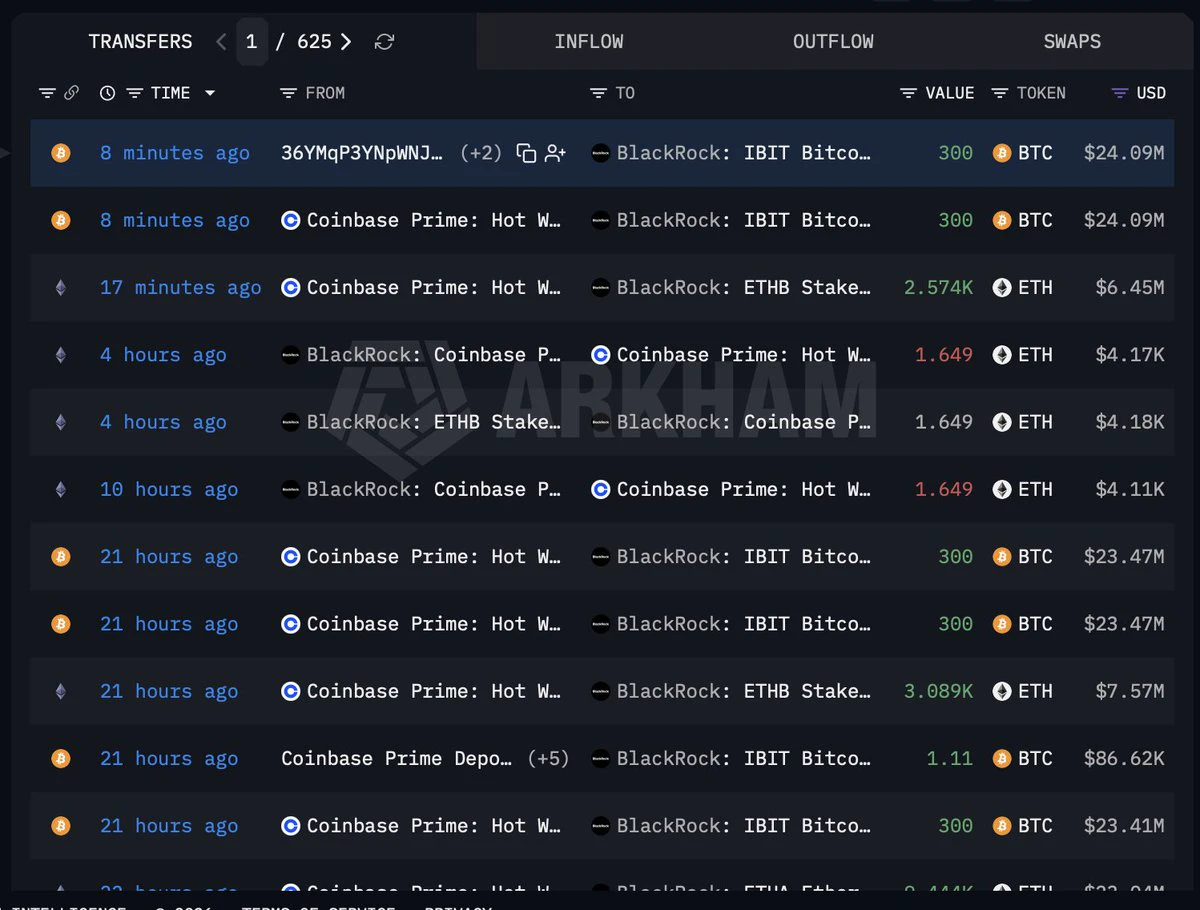This screenshot has width=1200, height=910.
Task: Open the TIME column filter
Action: click(135, 93)
